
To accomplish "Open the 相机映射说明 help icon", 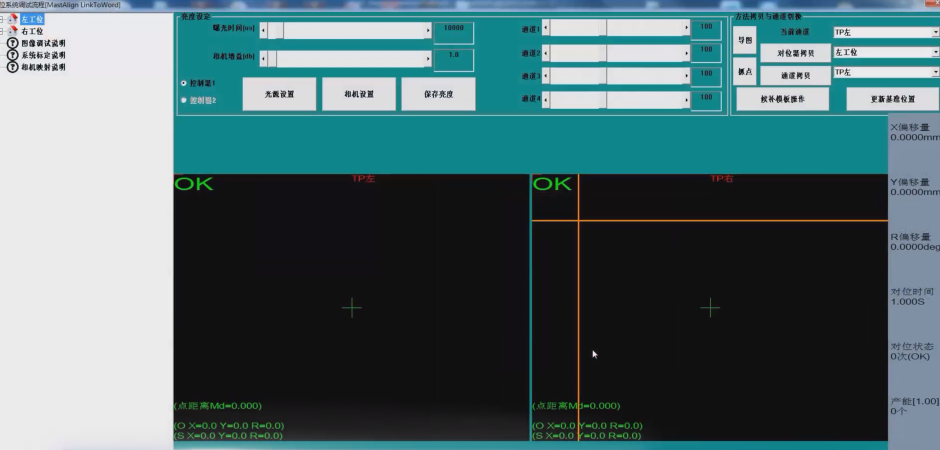I will [x=12, y=67].
